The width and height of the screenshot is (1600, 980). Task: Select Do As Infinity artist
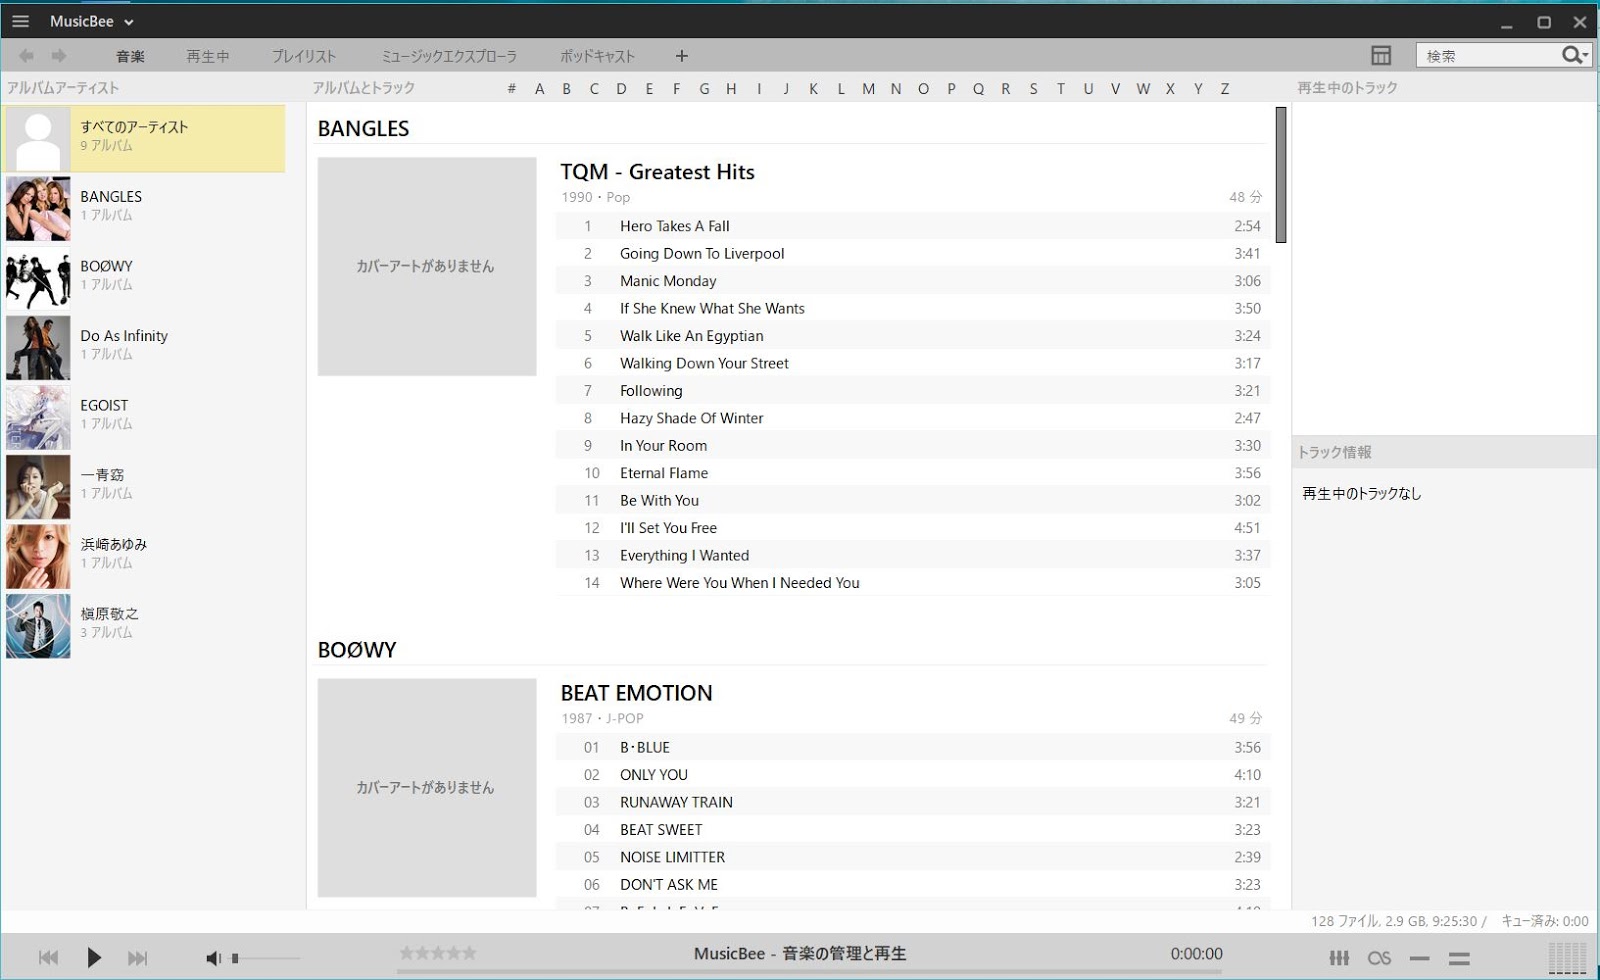pos(145,348)
